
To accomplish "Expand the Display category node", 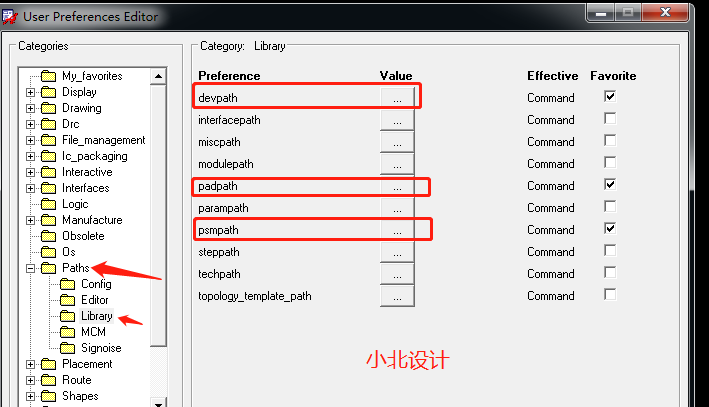I will click(x=31, y=92).
